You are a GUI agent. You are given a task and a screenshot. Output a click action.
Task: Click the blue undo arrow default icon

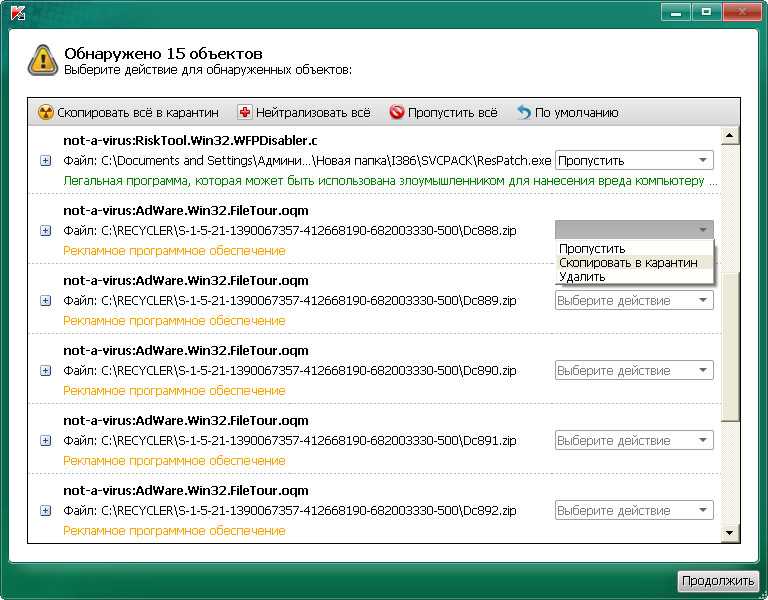click(x=524, y=113)
